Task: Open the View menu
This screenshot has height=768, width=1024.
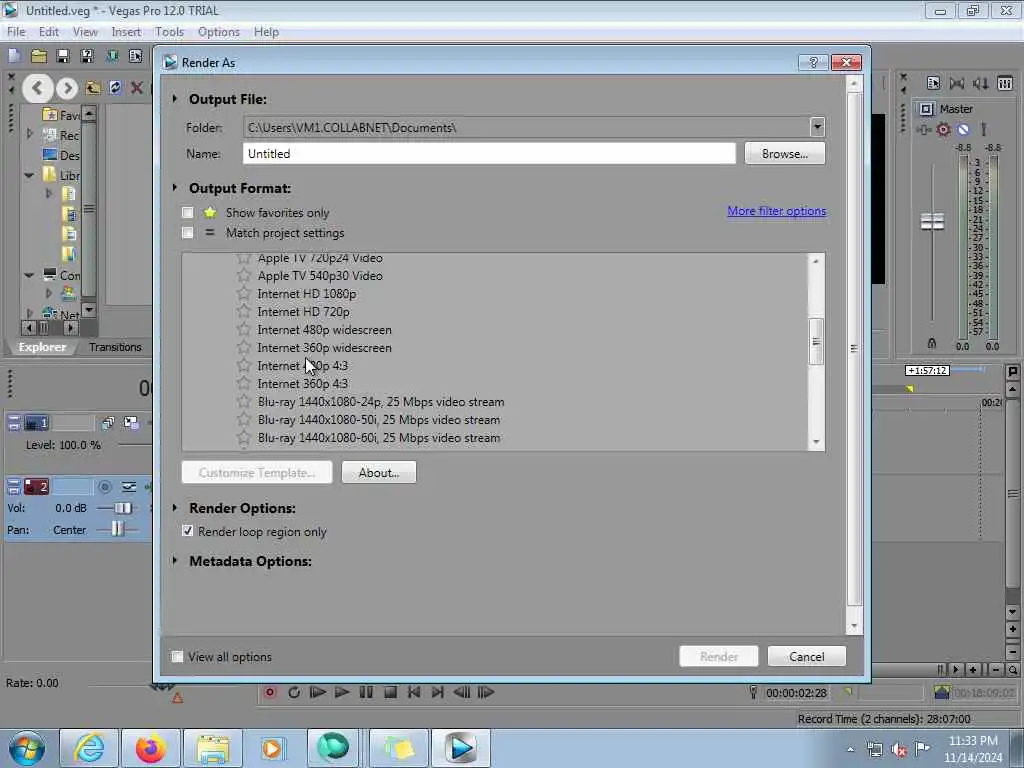Action: [x=85, y=31]
